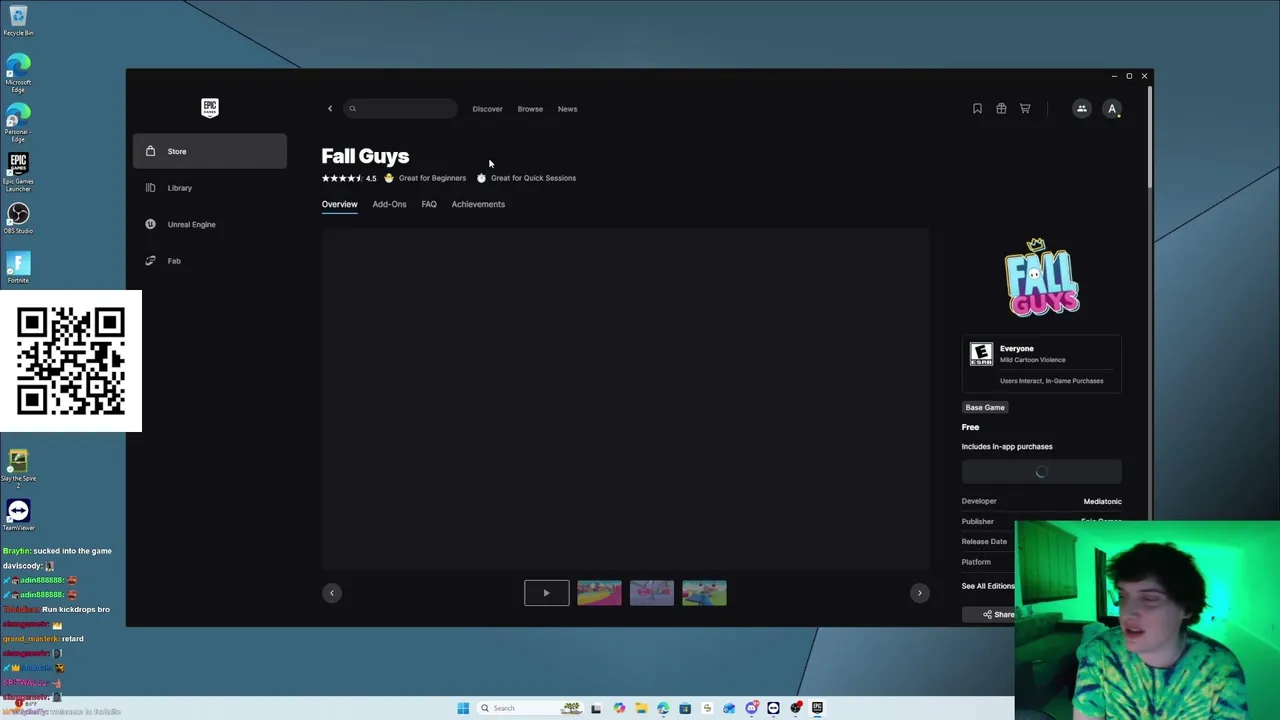Open the gift redeem icon
Image resolution: width=1280 pixels, height=720 pixels.
click(1001, 109)
